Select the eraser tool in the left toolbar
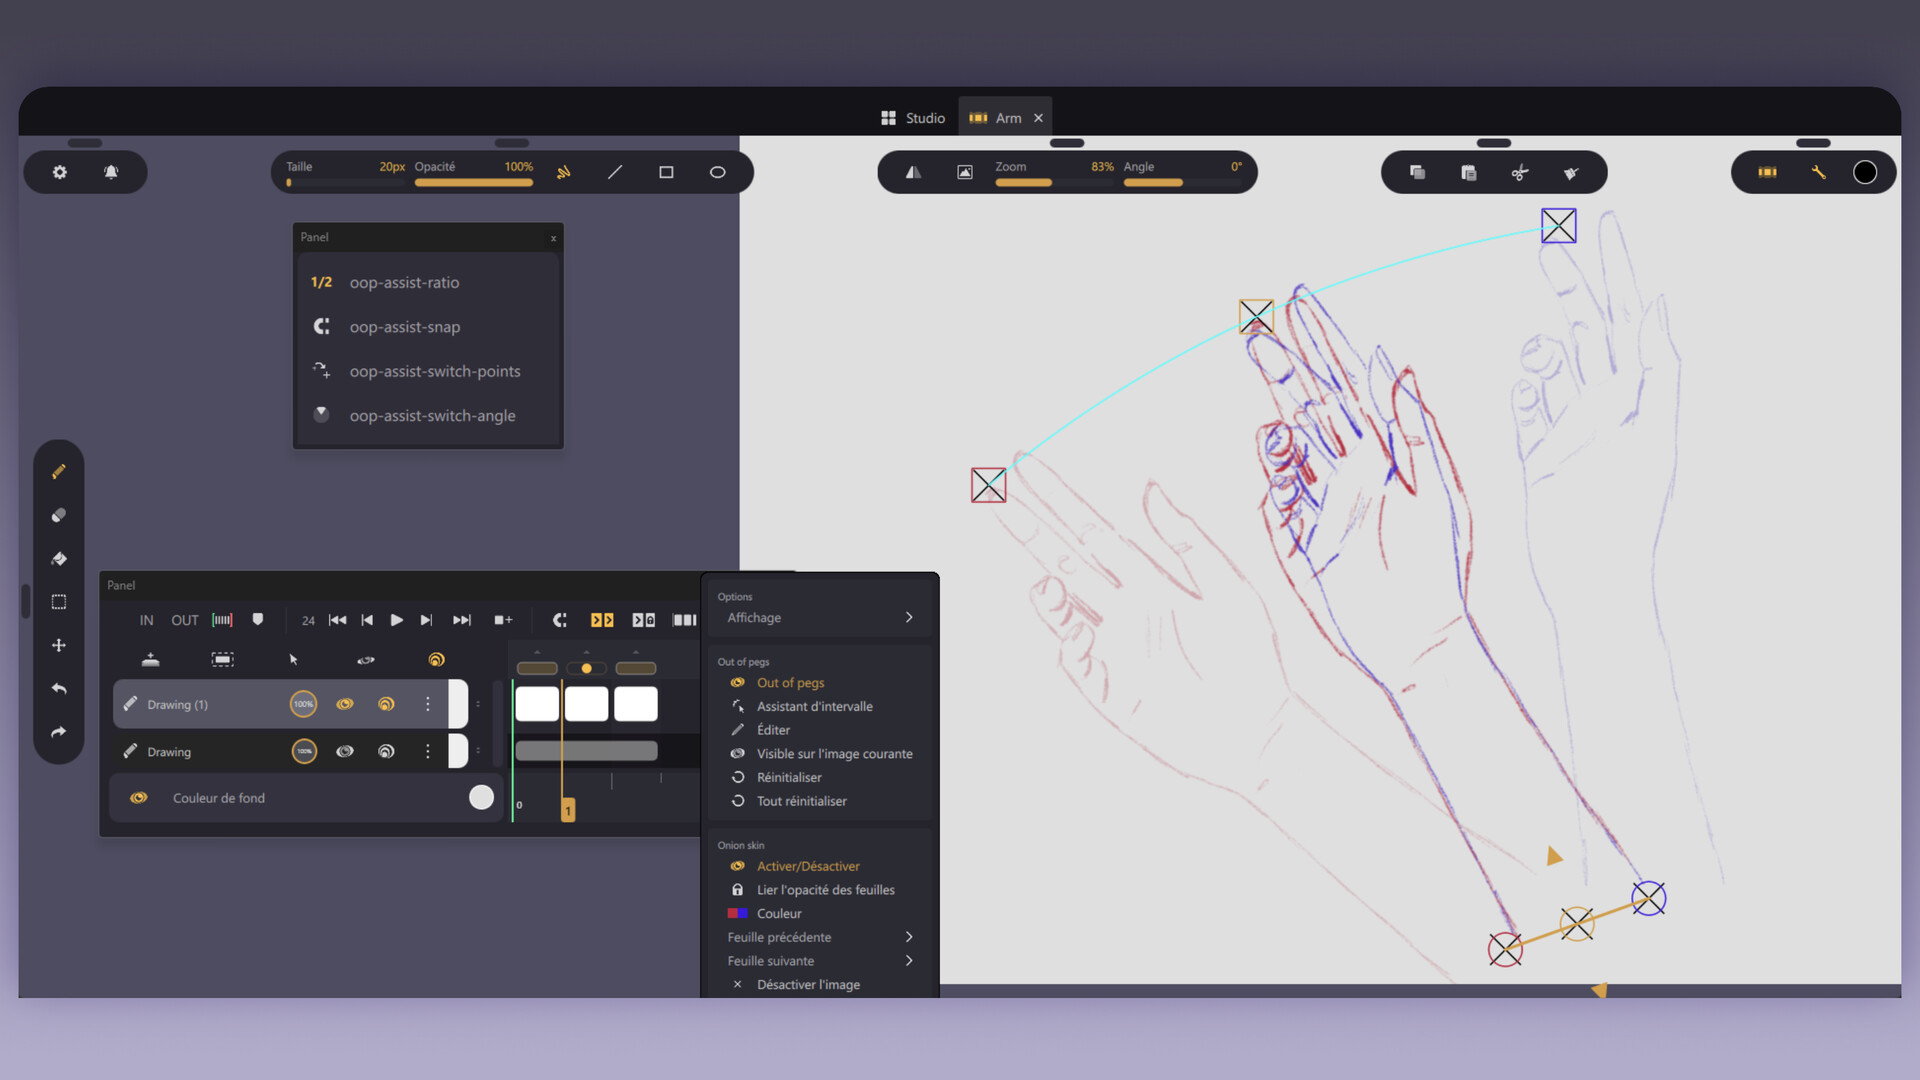Viewport: 1920px width, 1080px height. pyautogui.click(x=59, y=515)
